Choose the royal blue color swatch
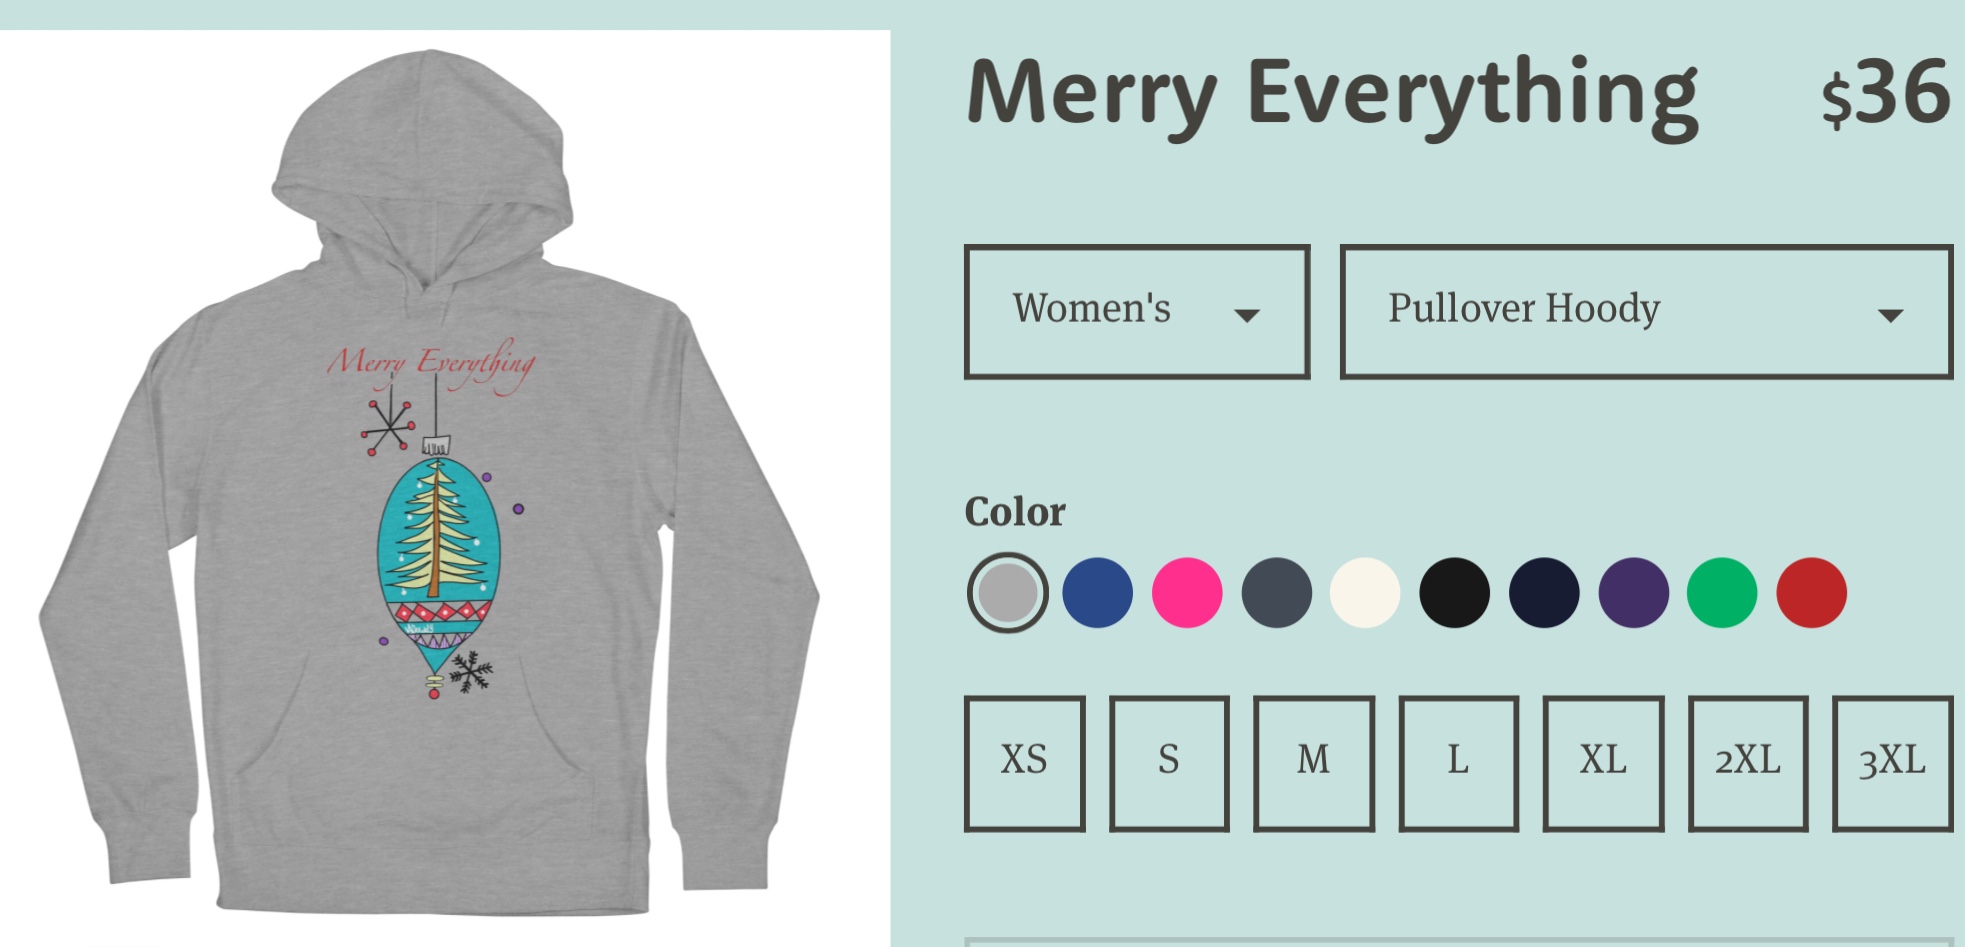The height and width of the screenshot is (947, 1965). pos(1097,593)
